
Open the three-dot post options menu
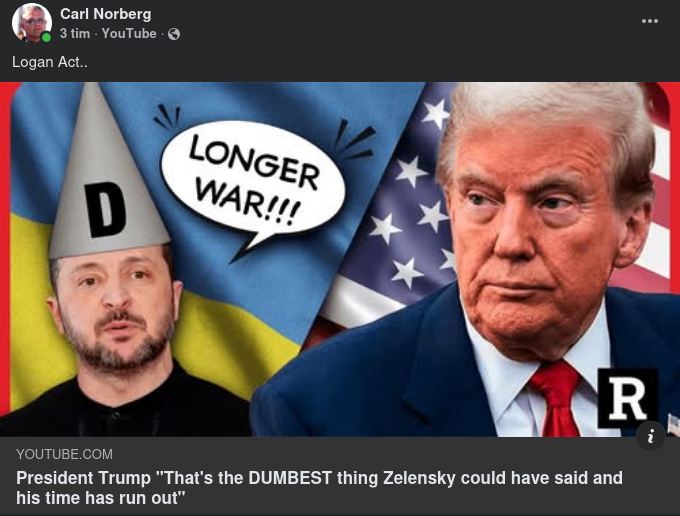click(x=650, y=21)
